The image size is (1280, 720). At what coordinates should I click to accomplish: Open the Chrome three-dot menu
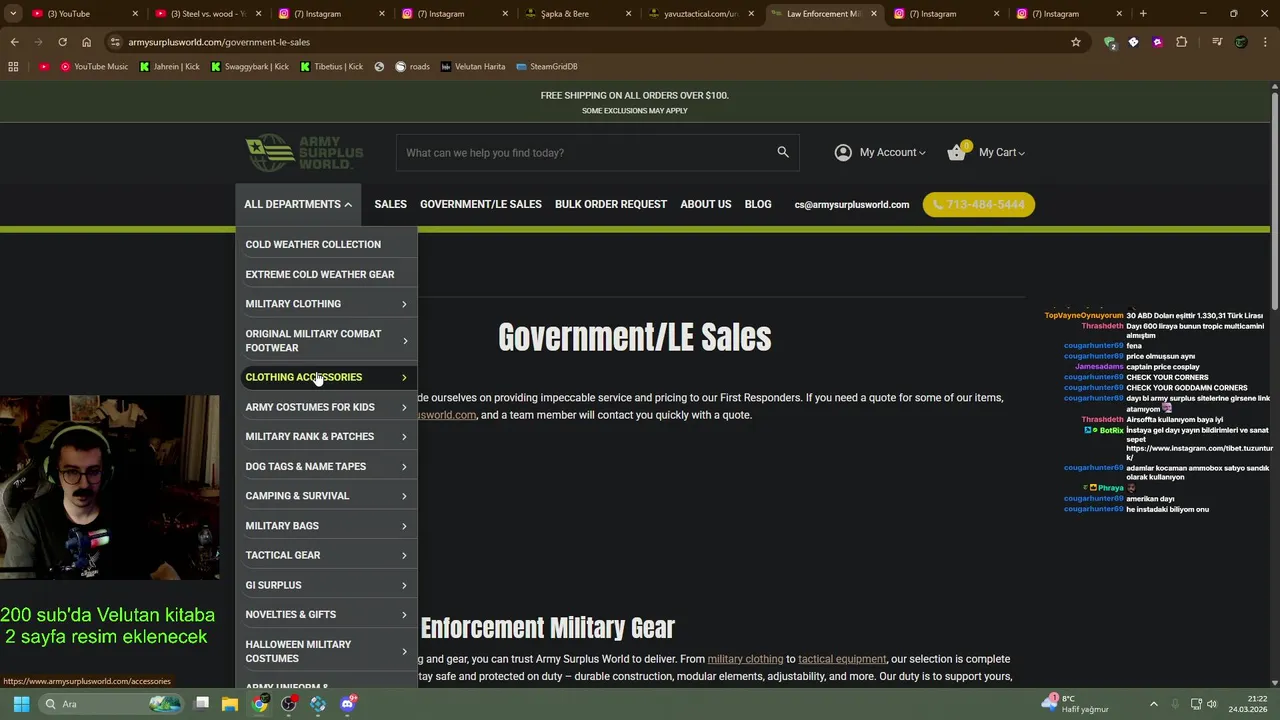click(1264, 42)
